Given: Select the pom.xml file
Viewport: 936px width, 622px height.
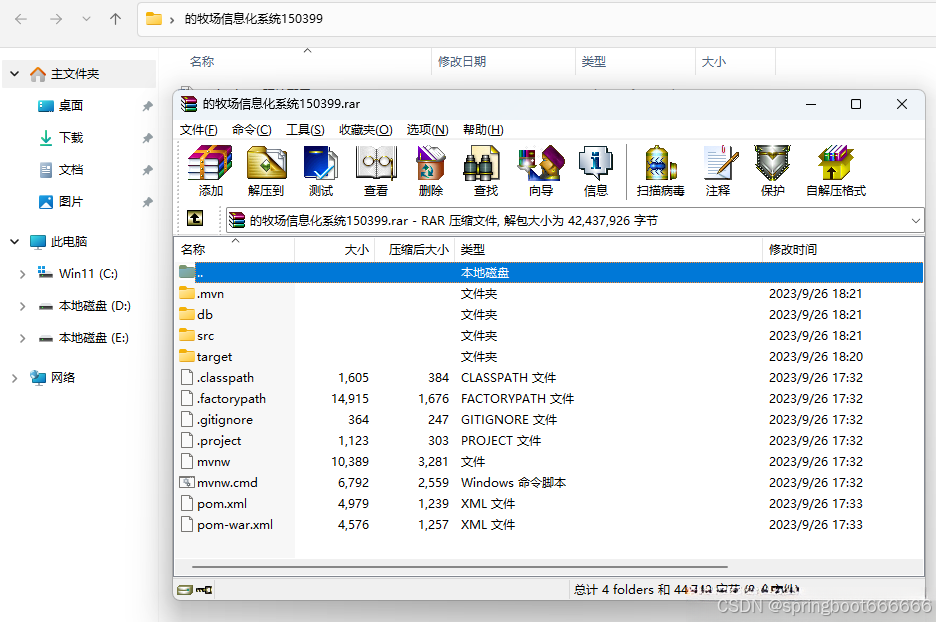Looking at the screenshot, I should click(x=549, y=504).
